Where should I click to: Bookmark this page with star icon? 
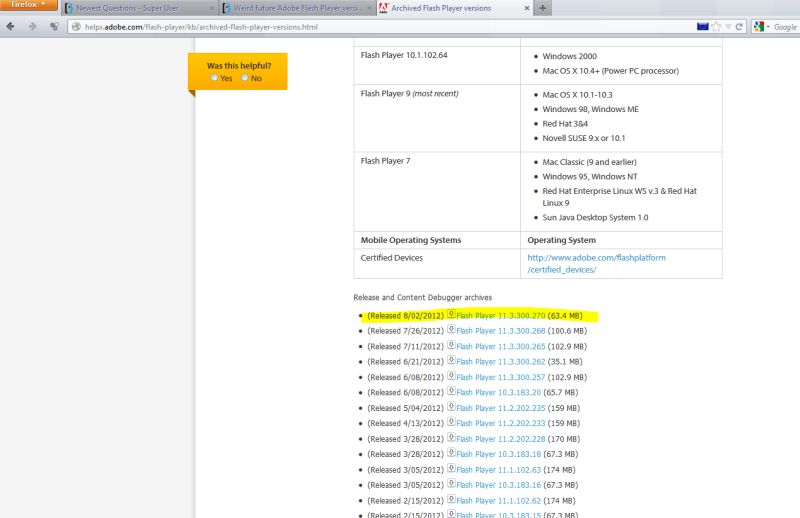pos(716,27)
